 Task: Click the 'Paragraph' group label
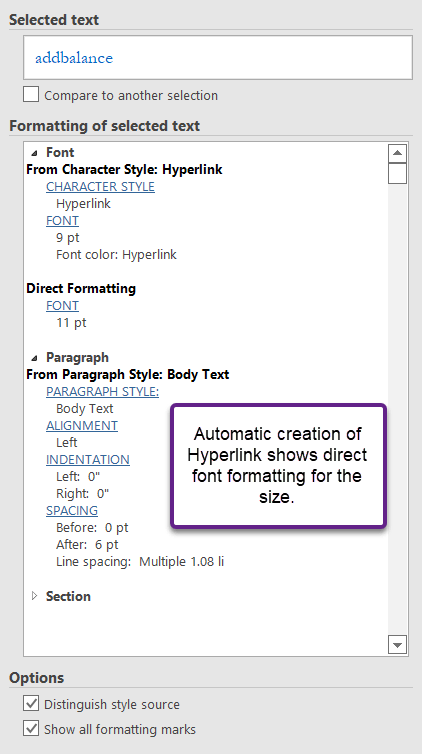click(77, 358)
